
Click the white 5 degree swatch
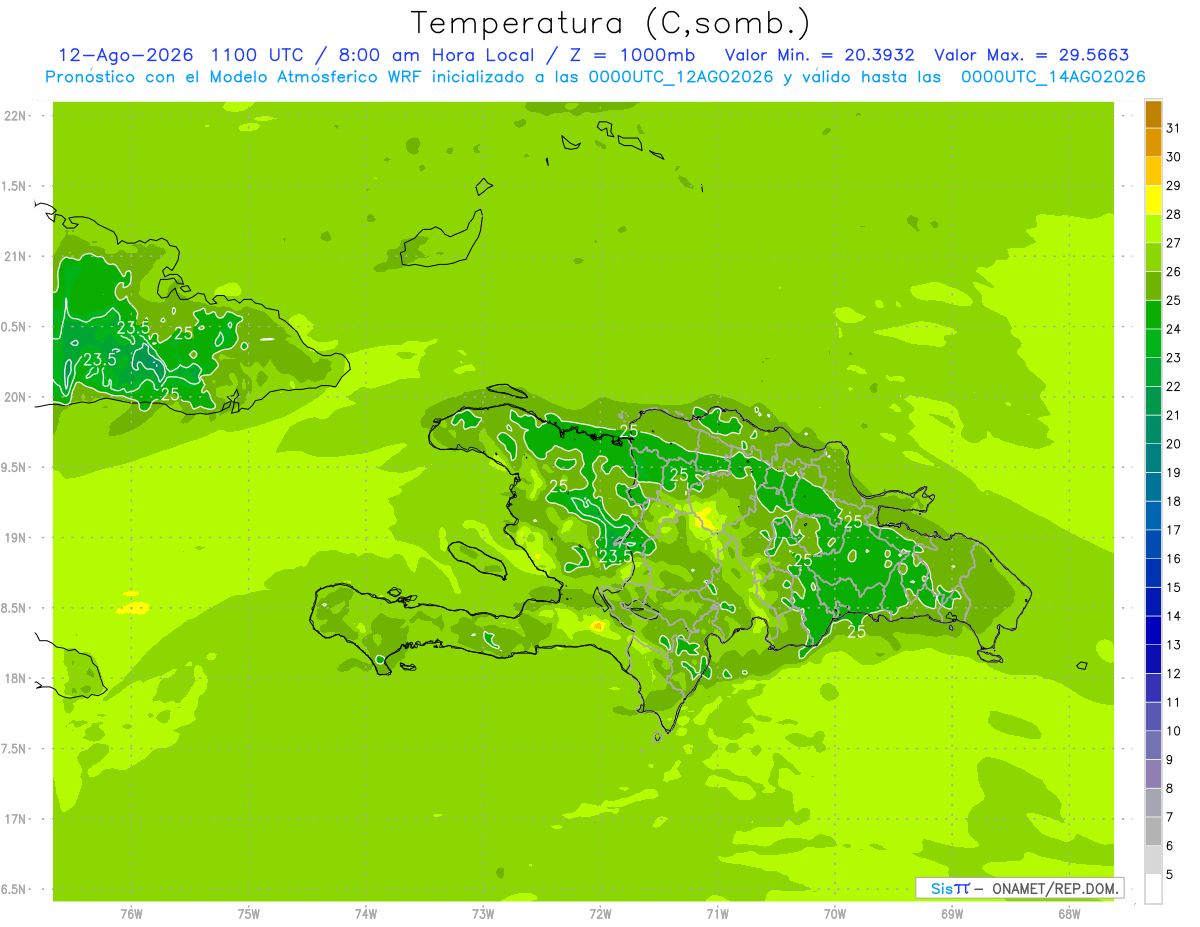click(1153, 889)
